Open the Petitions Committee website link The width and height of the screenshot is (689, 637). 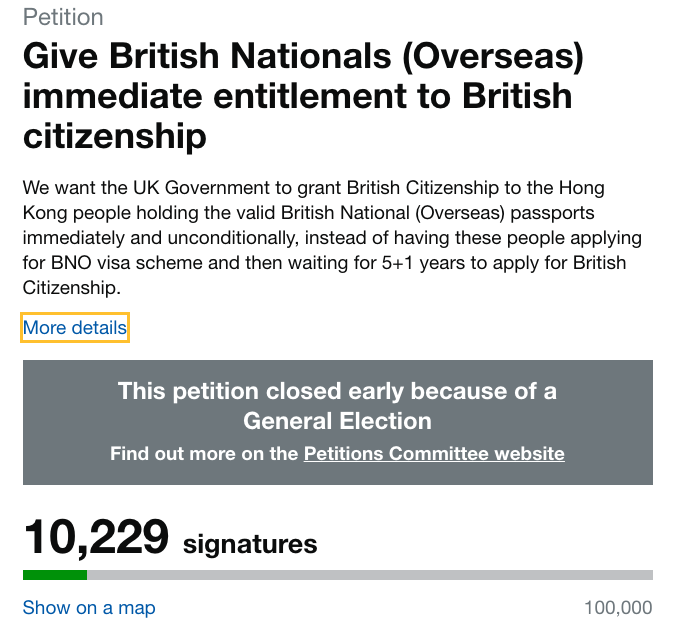pyautogui.click(x=434, y=453)
